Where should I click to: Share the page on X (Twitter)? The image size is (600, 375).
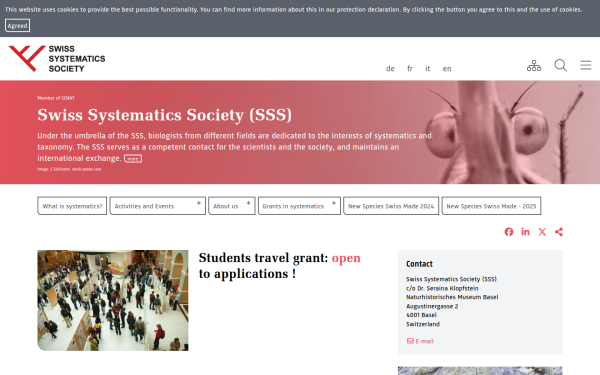(542, 232)
